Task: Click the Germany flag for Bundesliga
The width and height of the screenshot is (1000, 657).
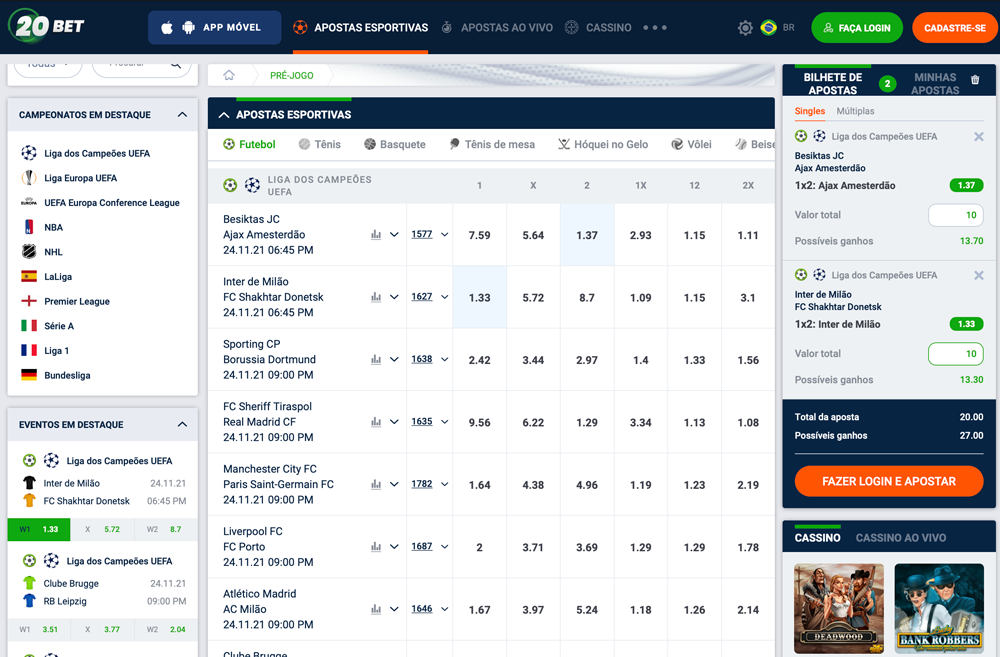Action: click(x=29, y=375)
